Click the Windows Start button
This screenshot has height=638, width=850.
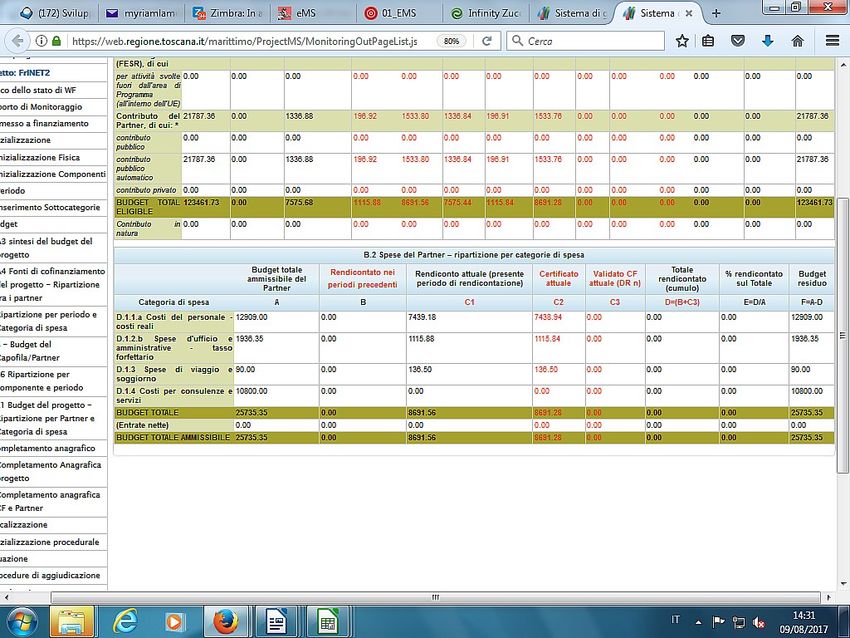(x=22, y=621)
